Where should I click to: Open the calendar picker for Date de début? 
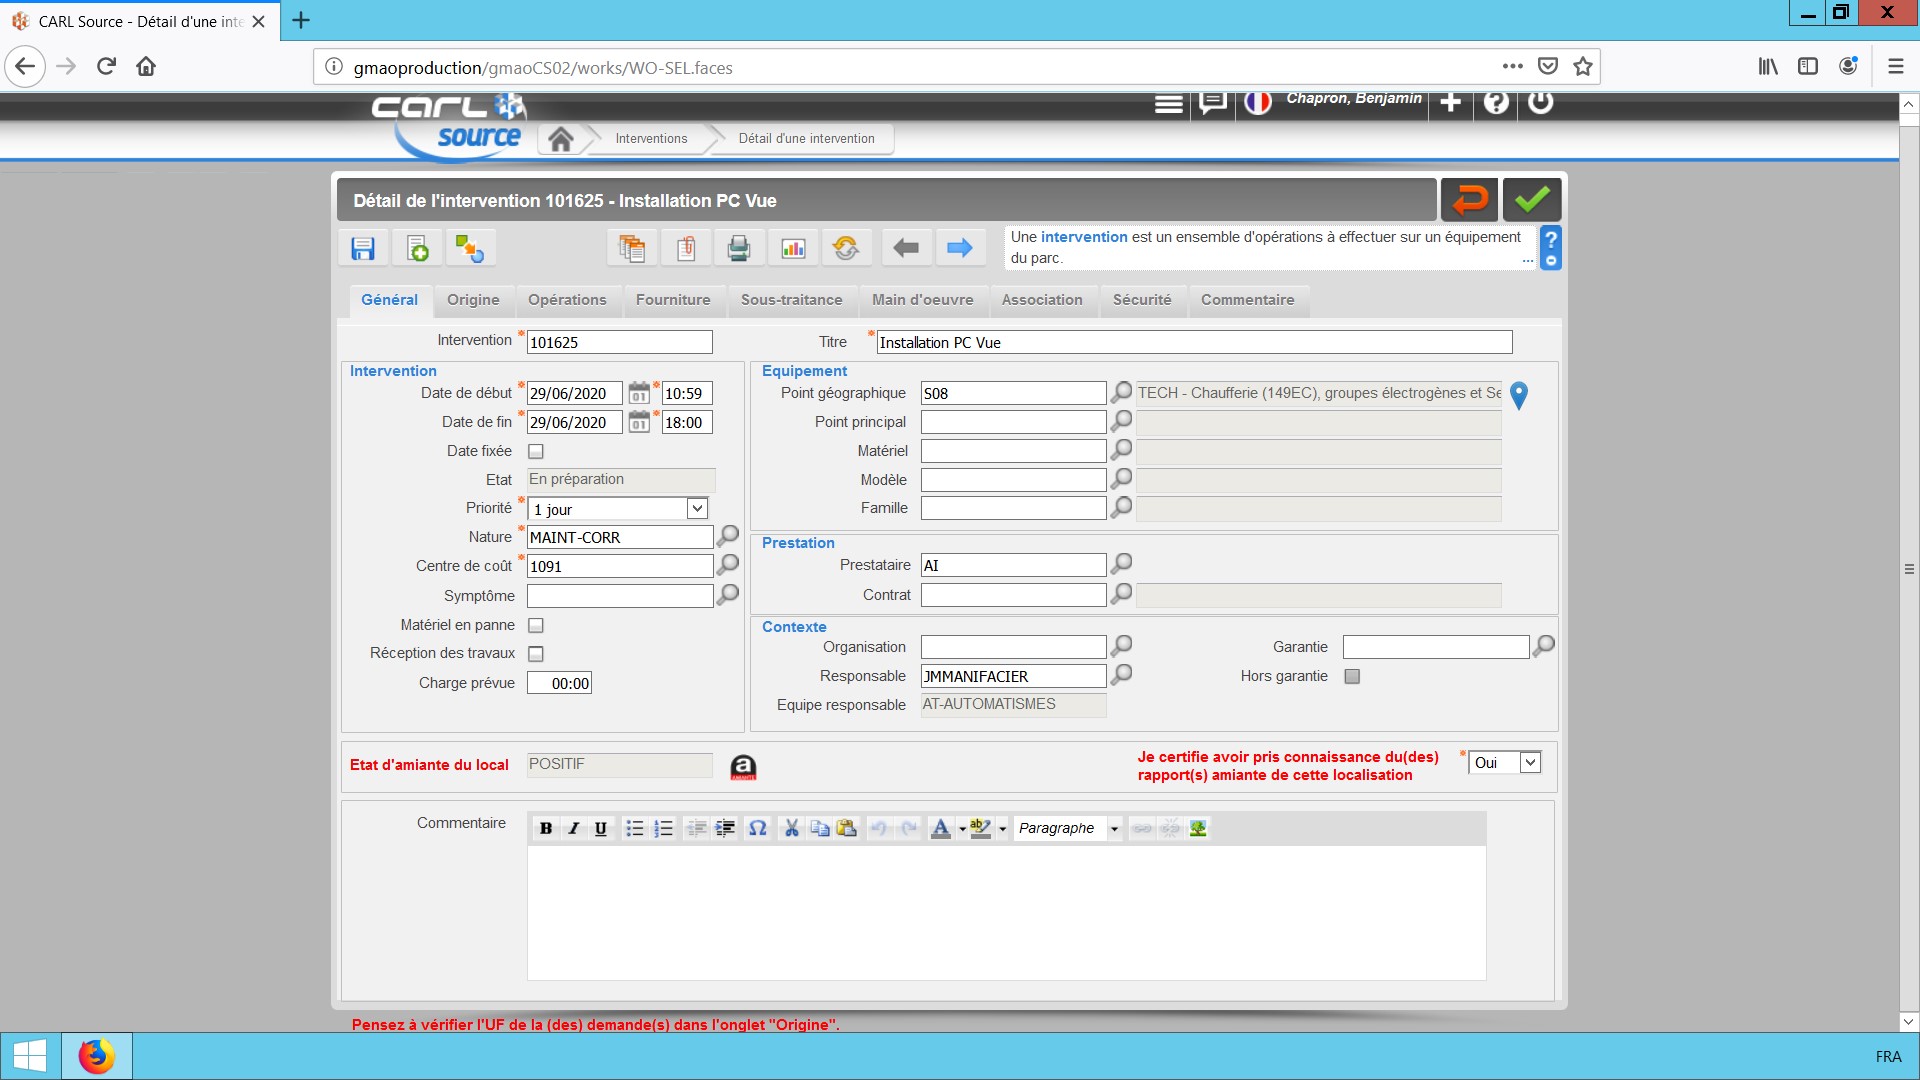pyautogui.click(x=639, y=394)
